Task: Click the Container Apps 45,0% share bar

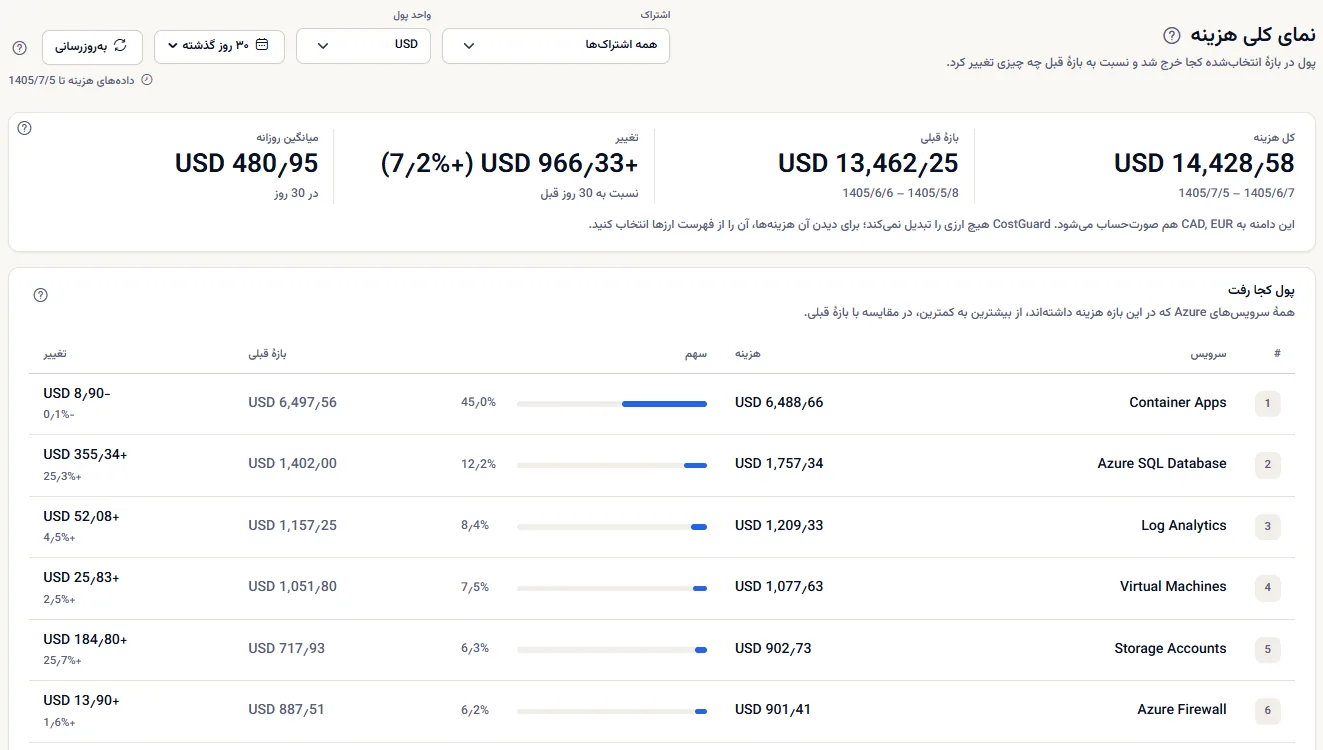Action: (612, 404)
